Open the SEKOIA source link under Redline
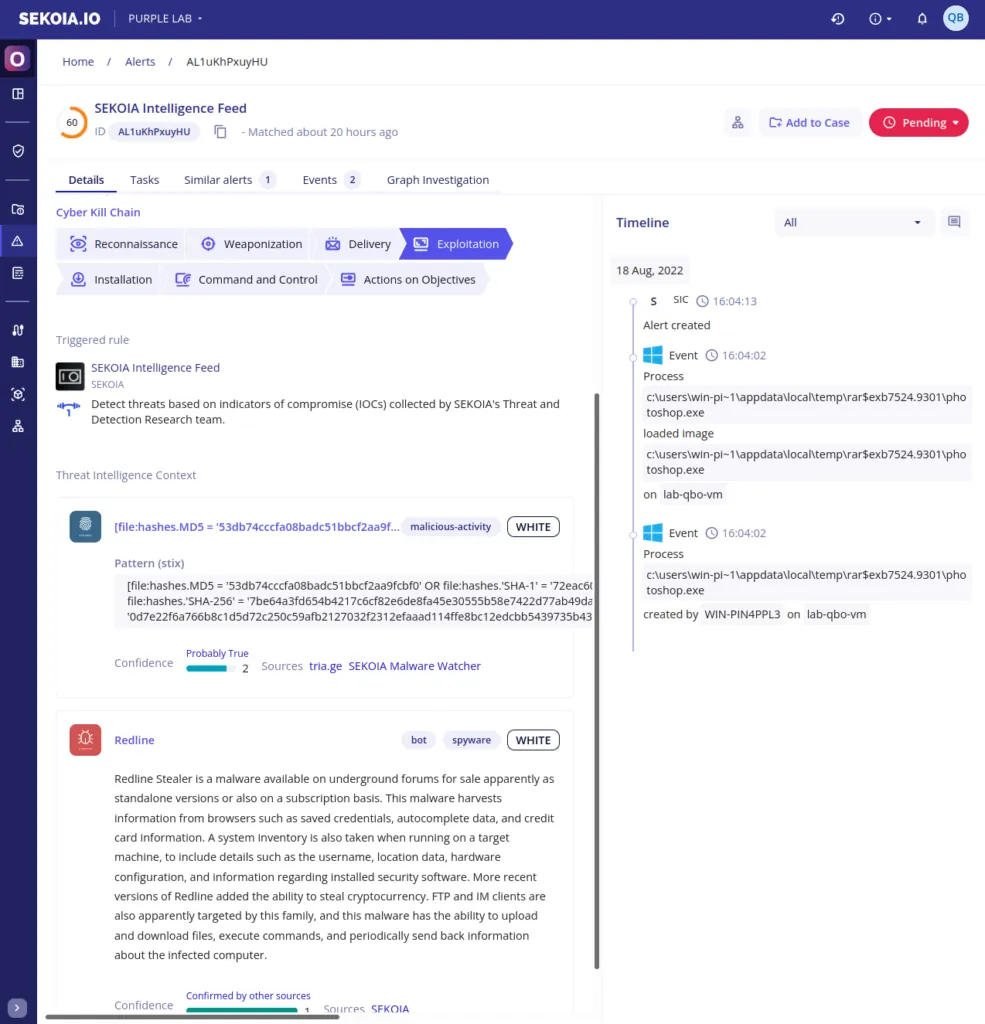Image resolution: width=985 pixels, height=1024 pixels. pos(390,1009)
